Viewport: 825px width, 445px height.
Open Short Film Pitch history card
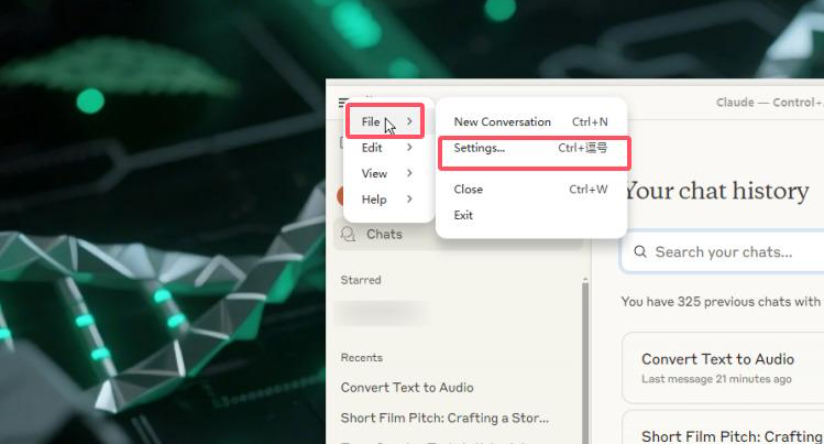click(x=723, y=428)
